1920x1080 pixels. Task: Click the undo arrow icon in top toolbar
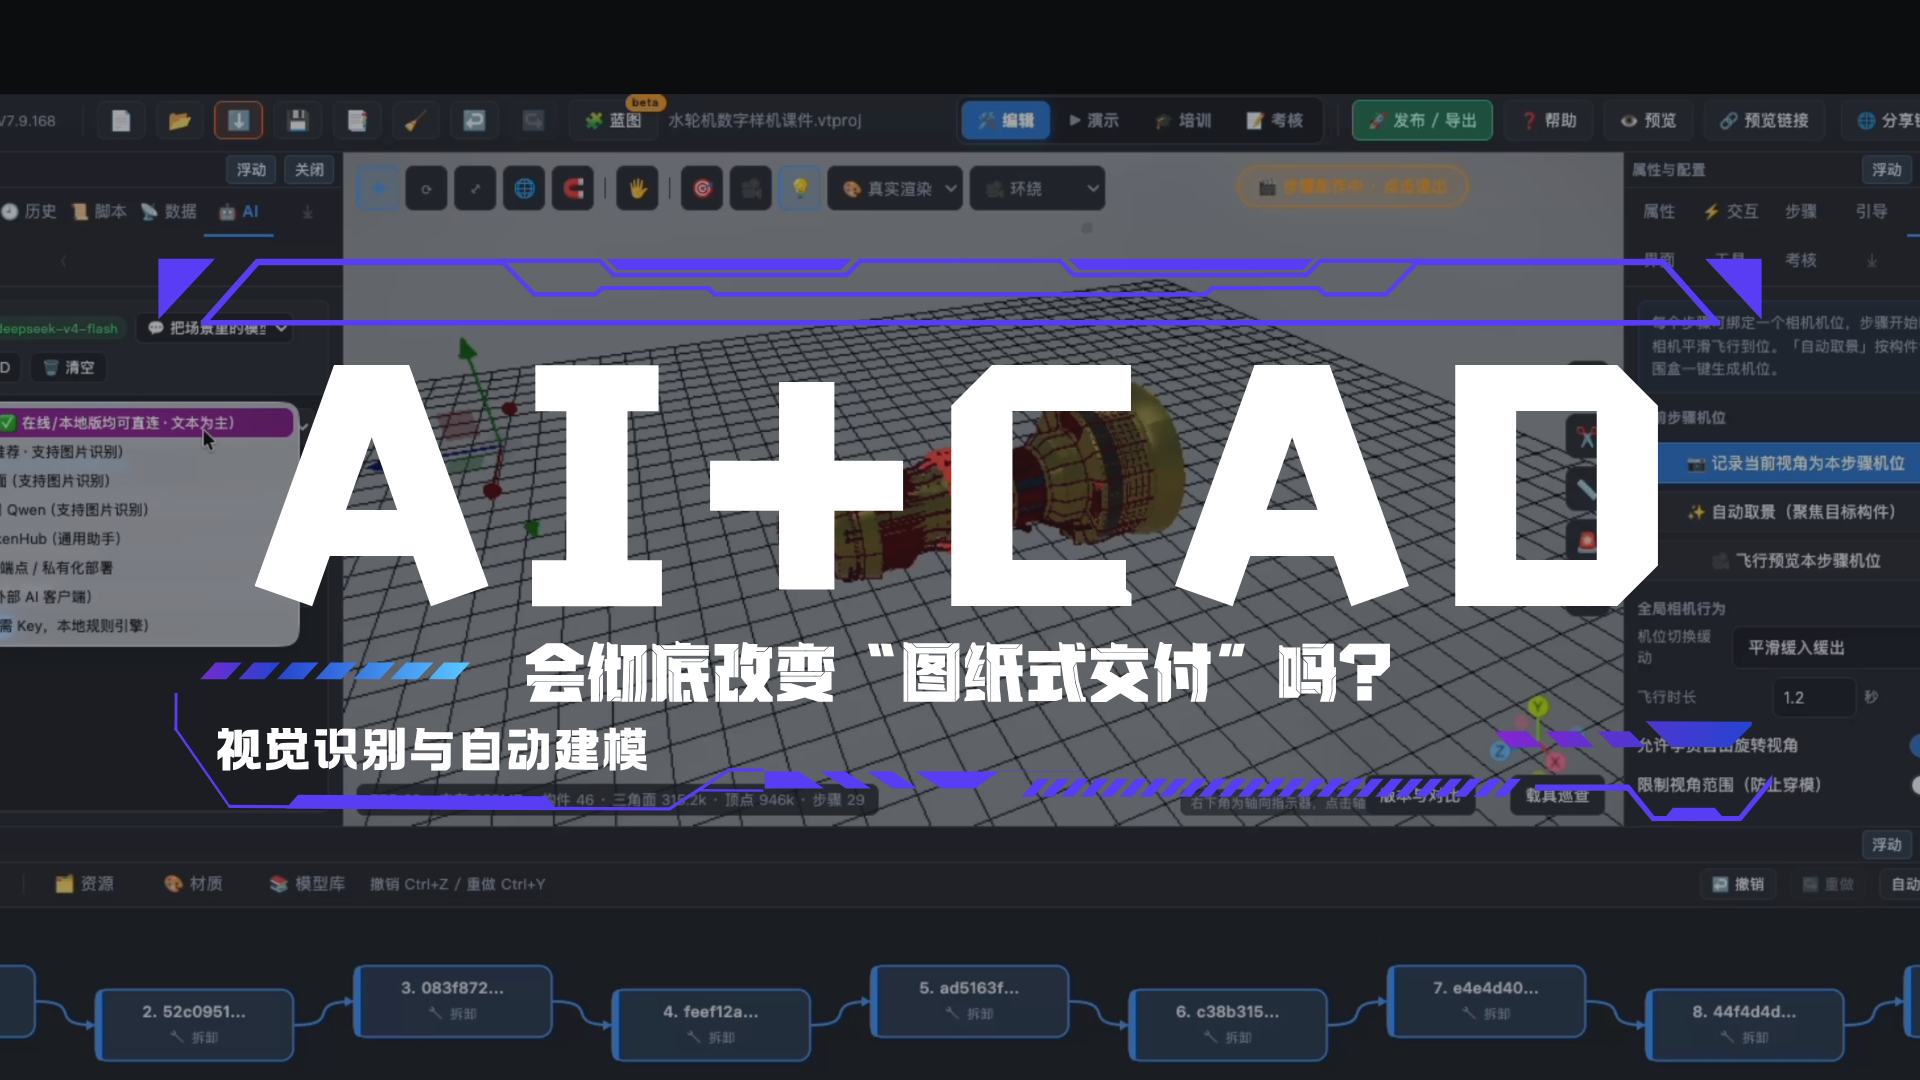coord(474,121)
